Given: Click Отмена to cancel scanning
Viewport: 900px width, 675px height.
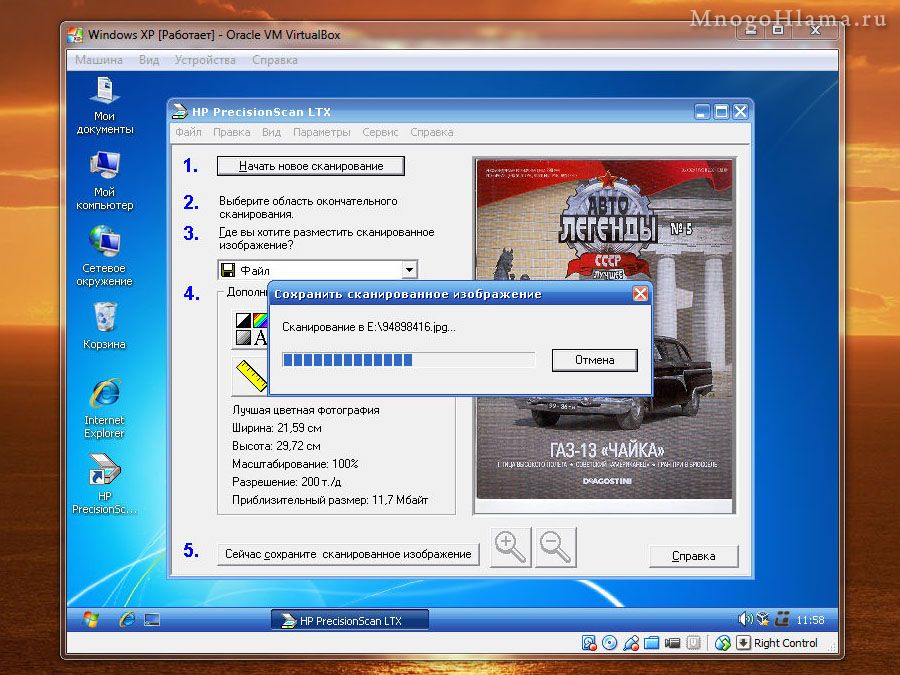Looking at the screenshot, I should point(595,360).
